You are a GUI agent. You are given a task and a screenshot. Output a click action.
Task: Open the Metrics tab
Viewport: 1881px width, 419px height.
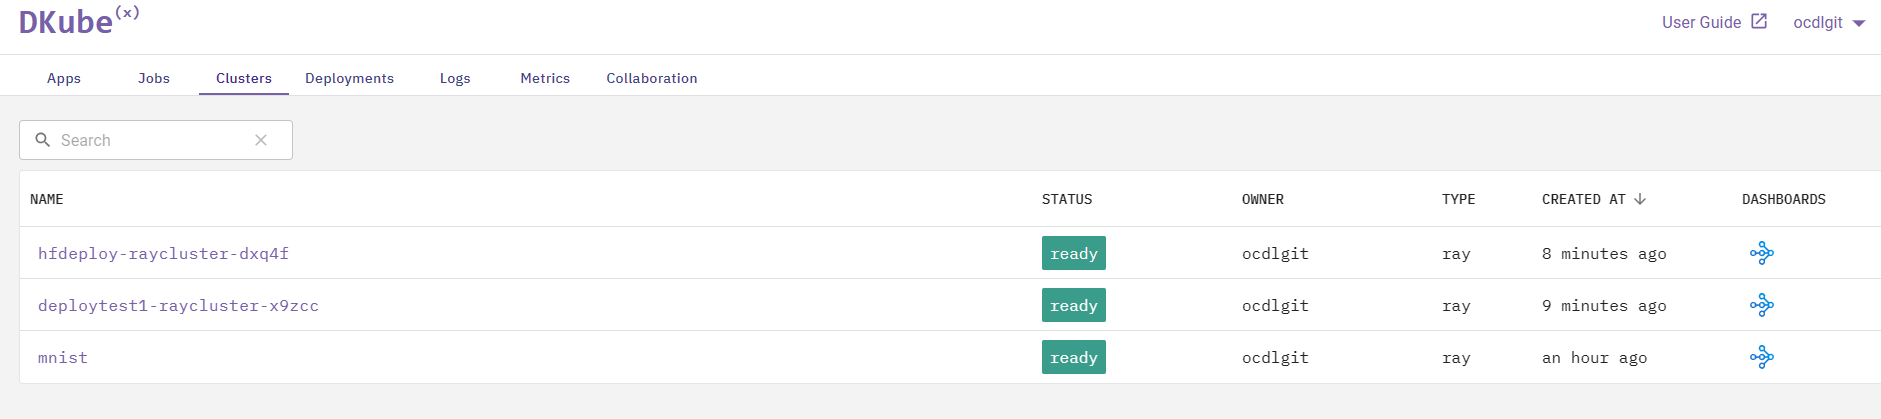545,78
